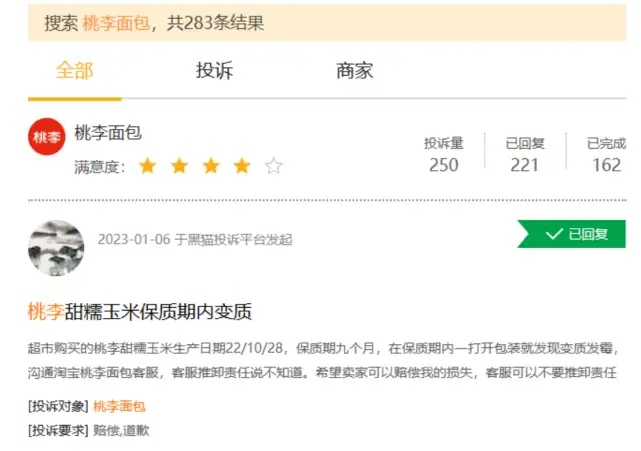Click the 赔偿,道歉 complaint demand text
Screen dimensions: 641x451
click(121, 430)
